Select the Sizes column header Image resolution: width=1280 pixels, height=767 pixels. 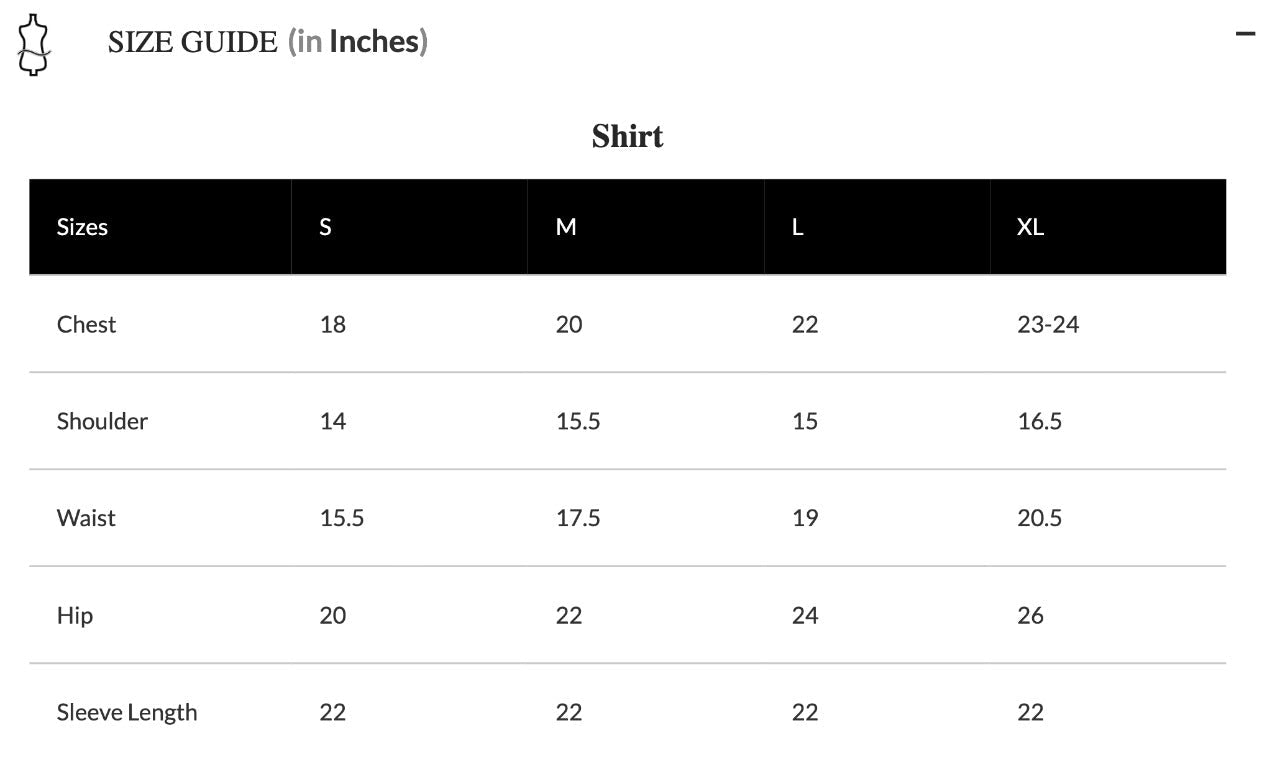point(82,227)
